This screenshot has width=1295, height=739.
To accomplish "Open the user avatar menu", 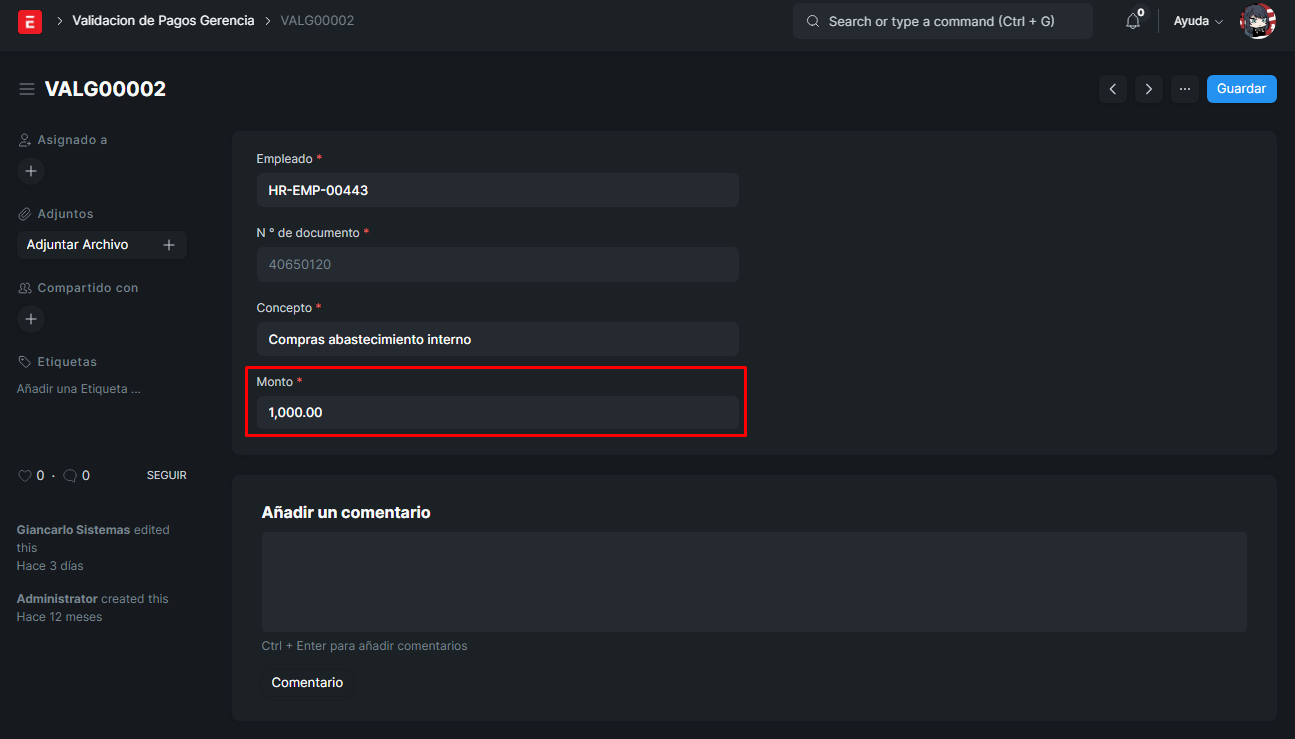I will tap(1257, 21).
